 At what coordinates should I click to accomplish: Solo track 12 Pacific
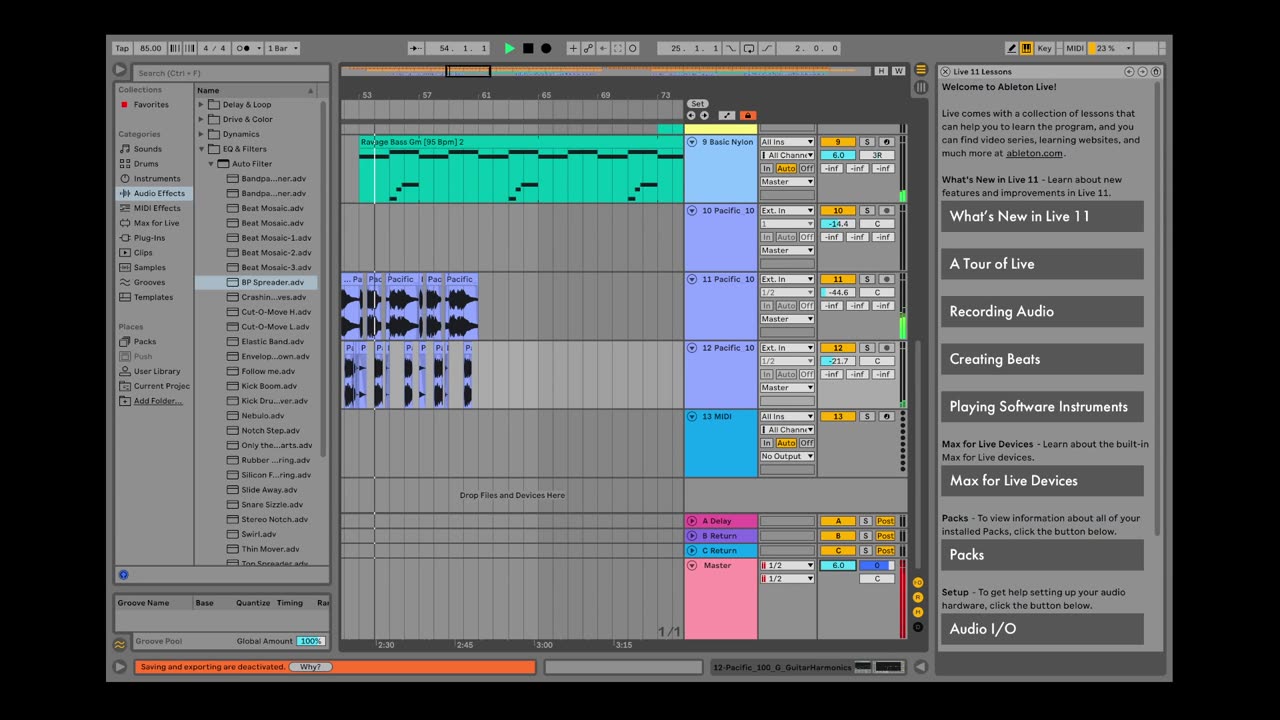pyautogui.click(x=868, y=348)
